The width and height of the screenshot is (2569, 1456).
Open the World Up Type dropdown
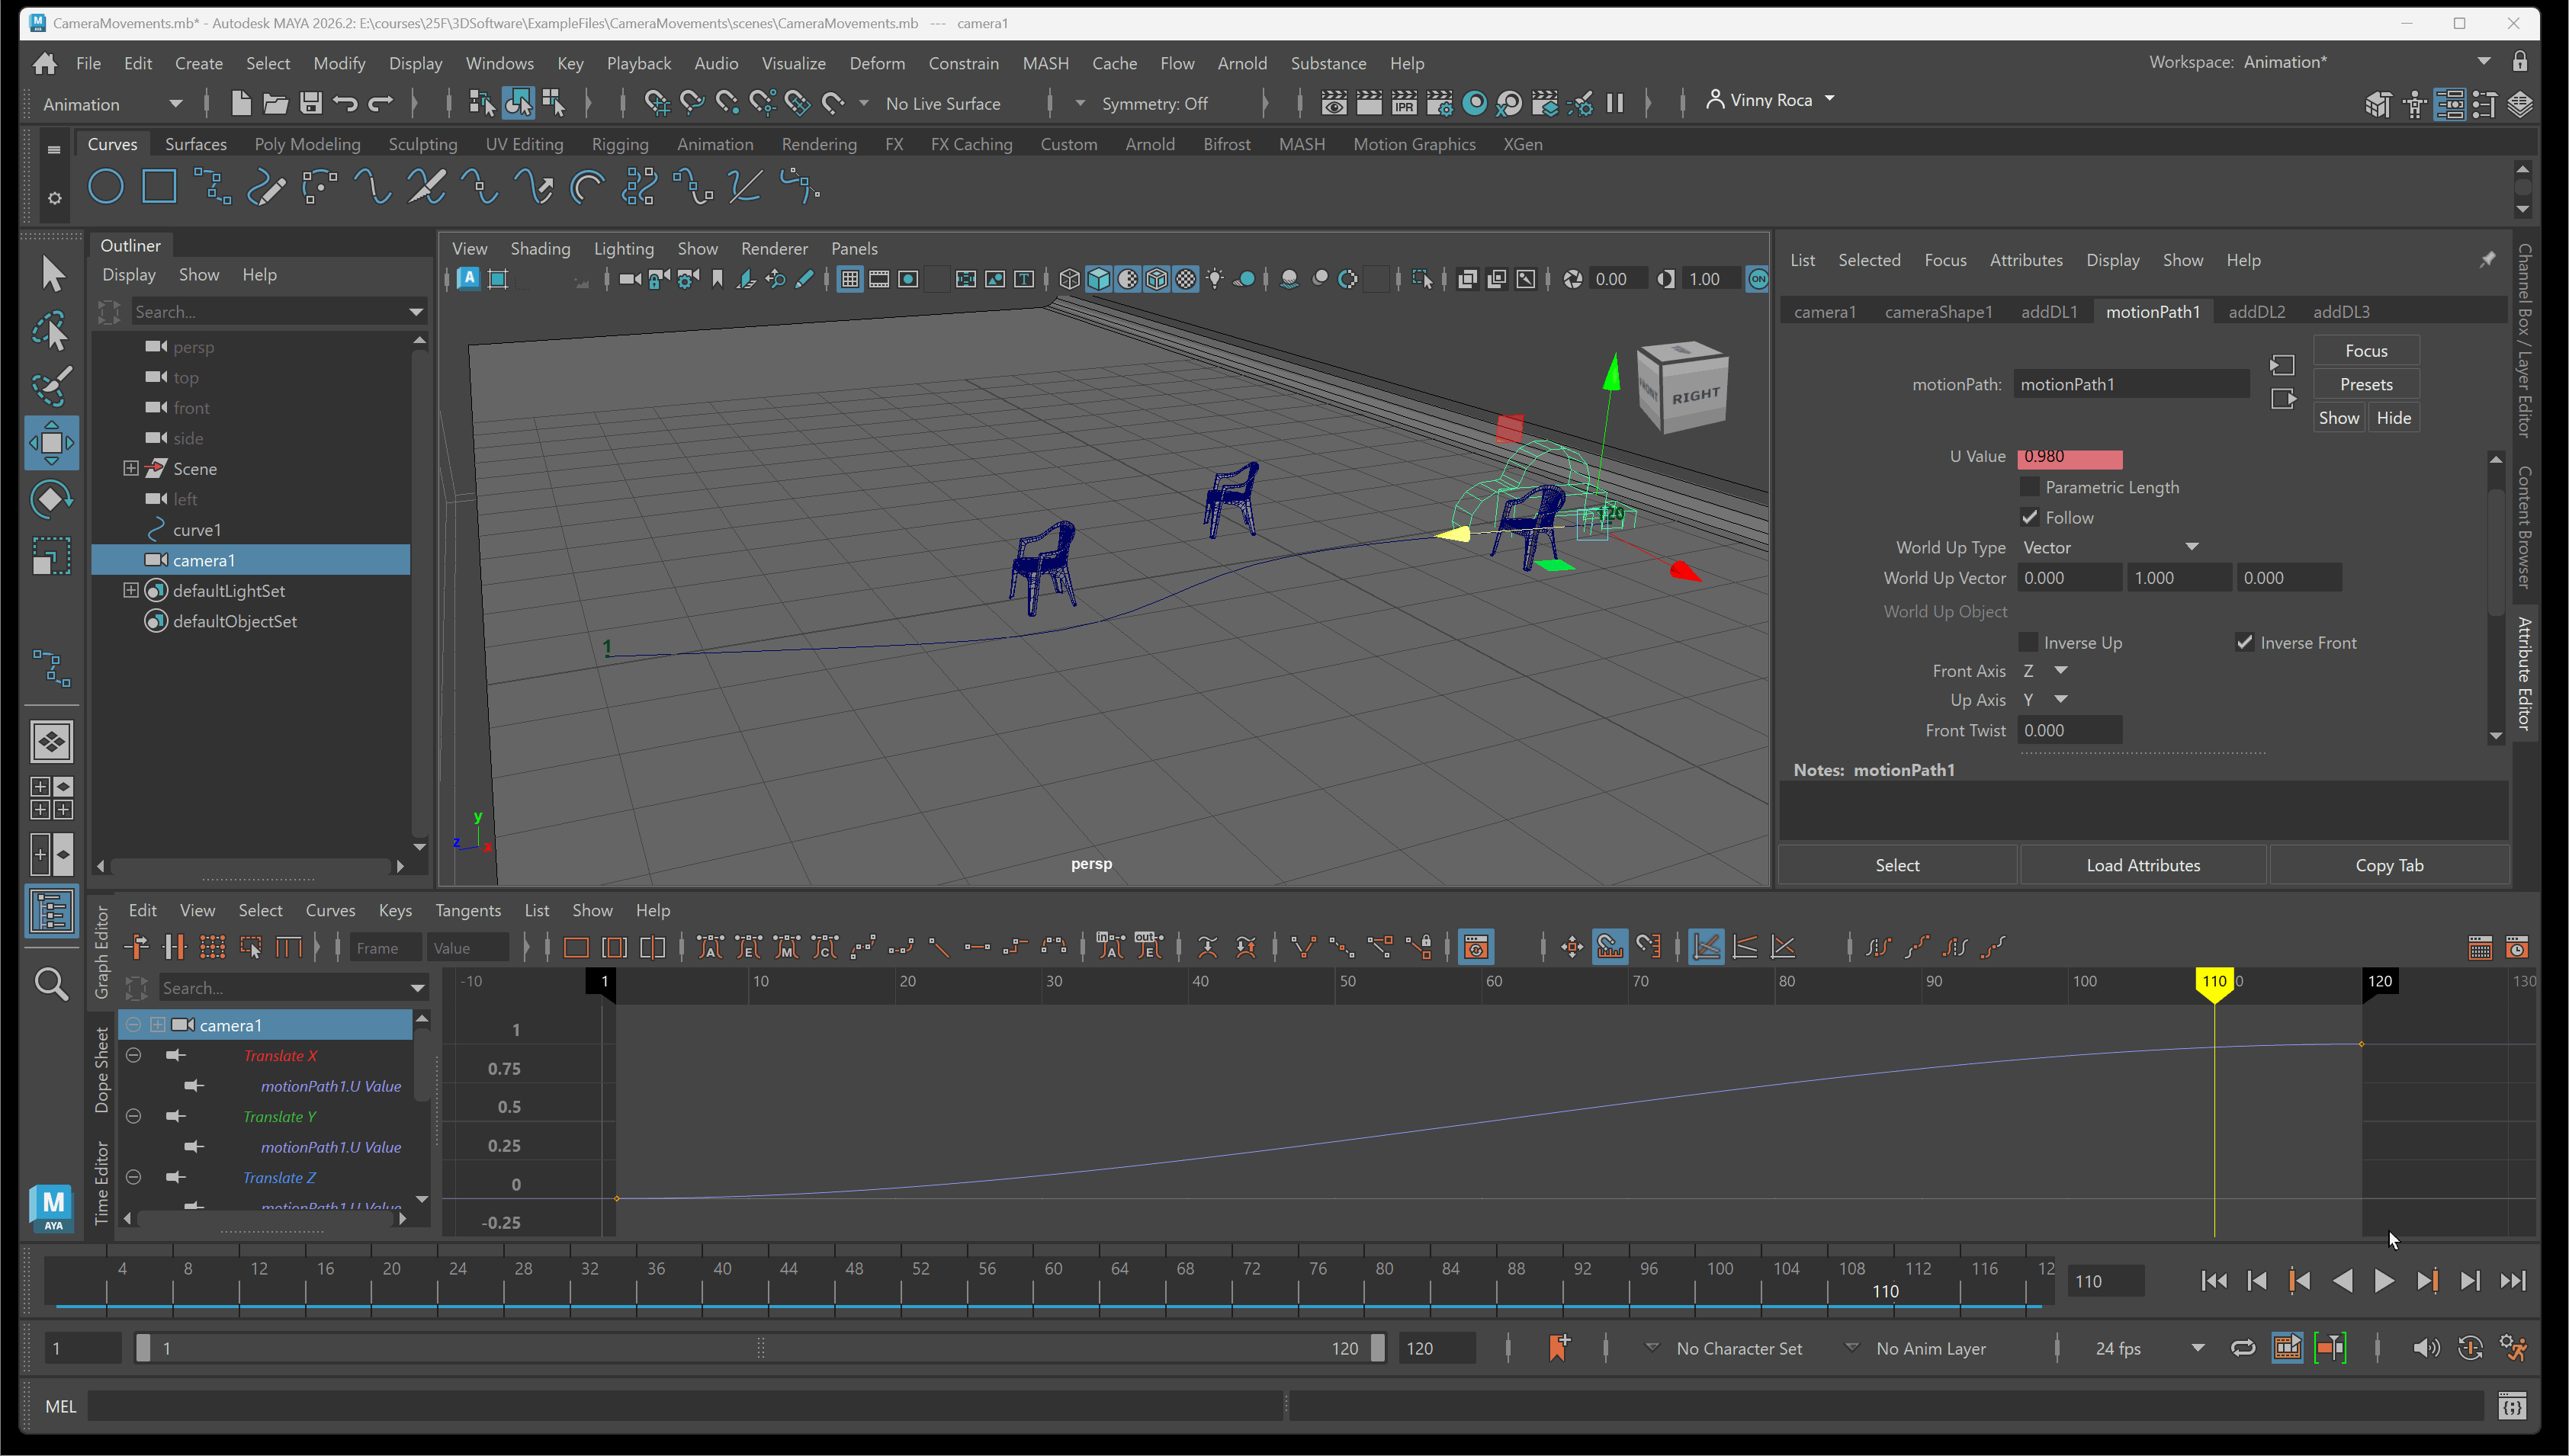coord(2110,547)
